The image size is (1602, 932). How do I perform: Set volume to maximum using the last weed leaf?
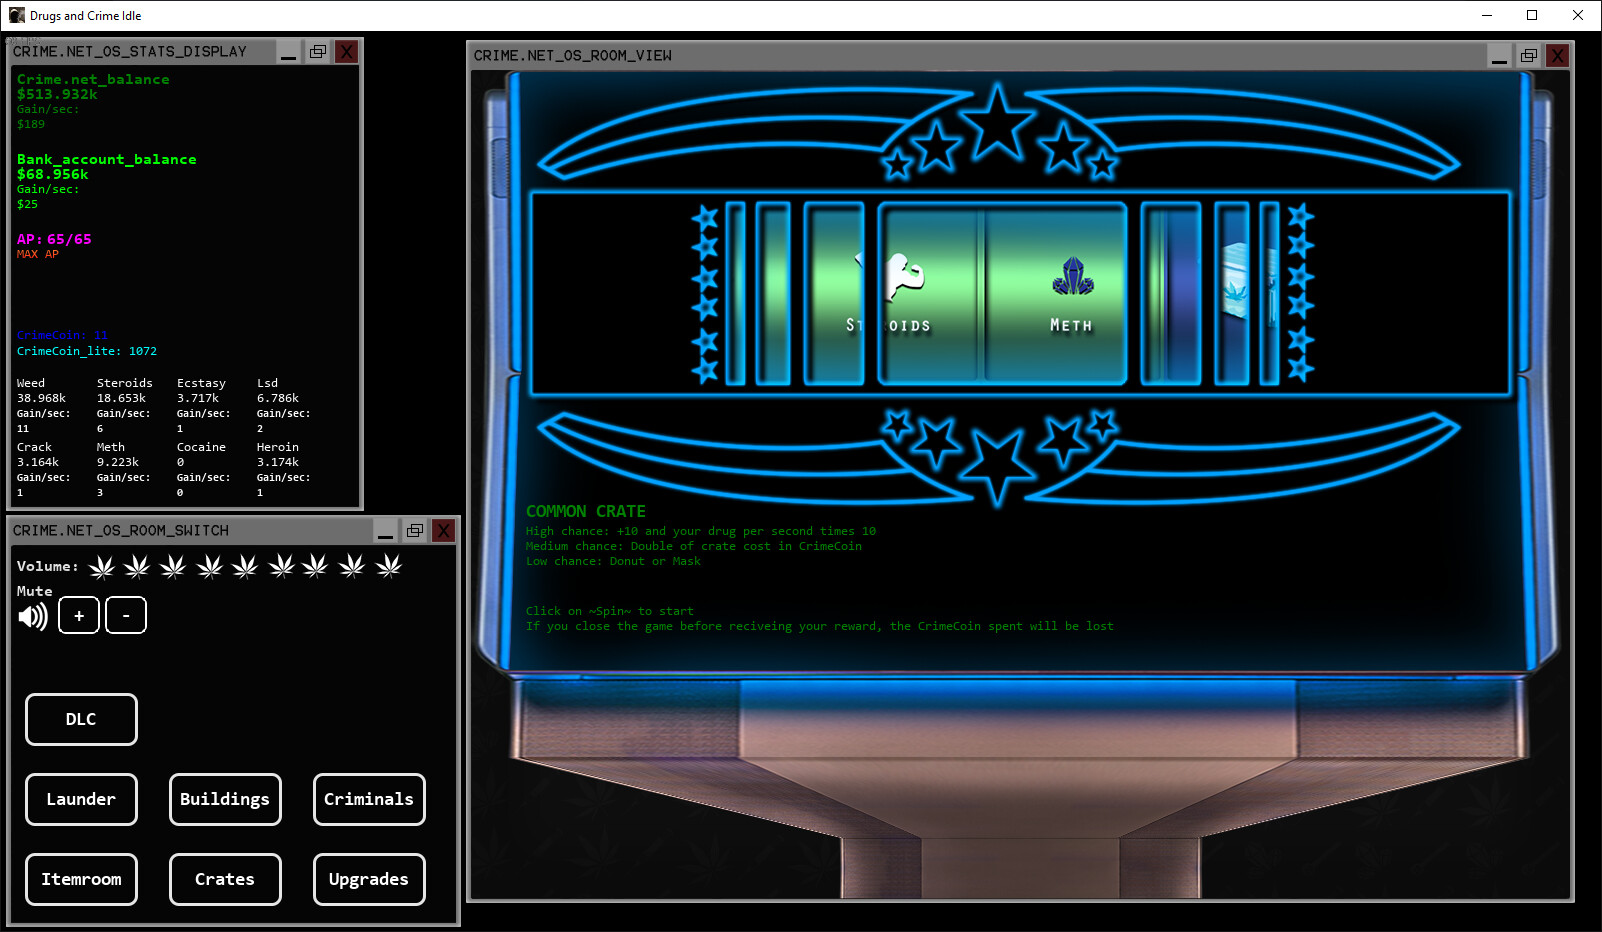(389, 565)
